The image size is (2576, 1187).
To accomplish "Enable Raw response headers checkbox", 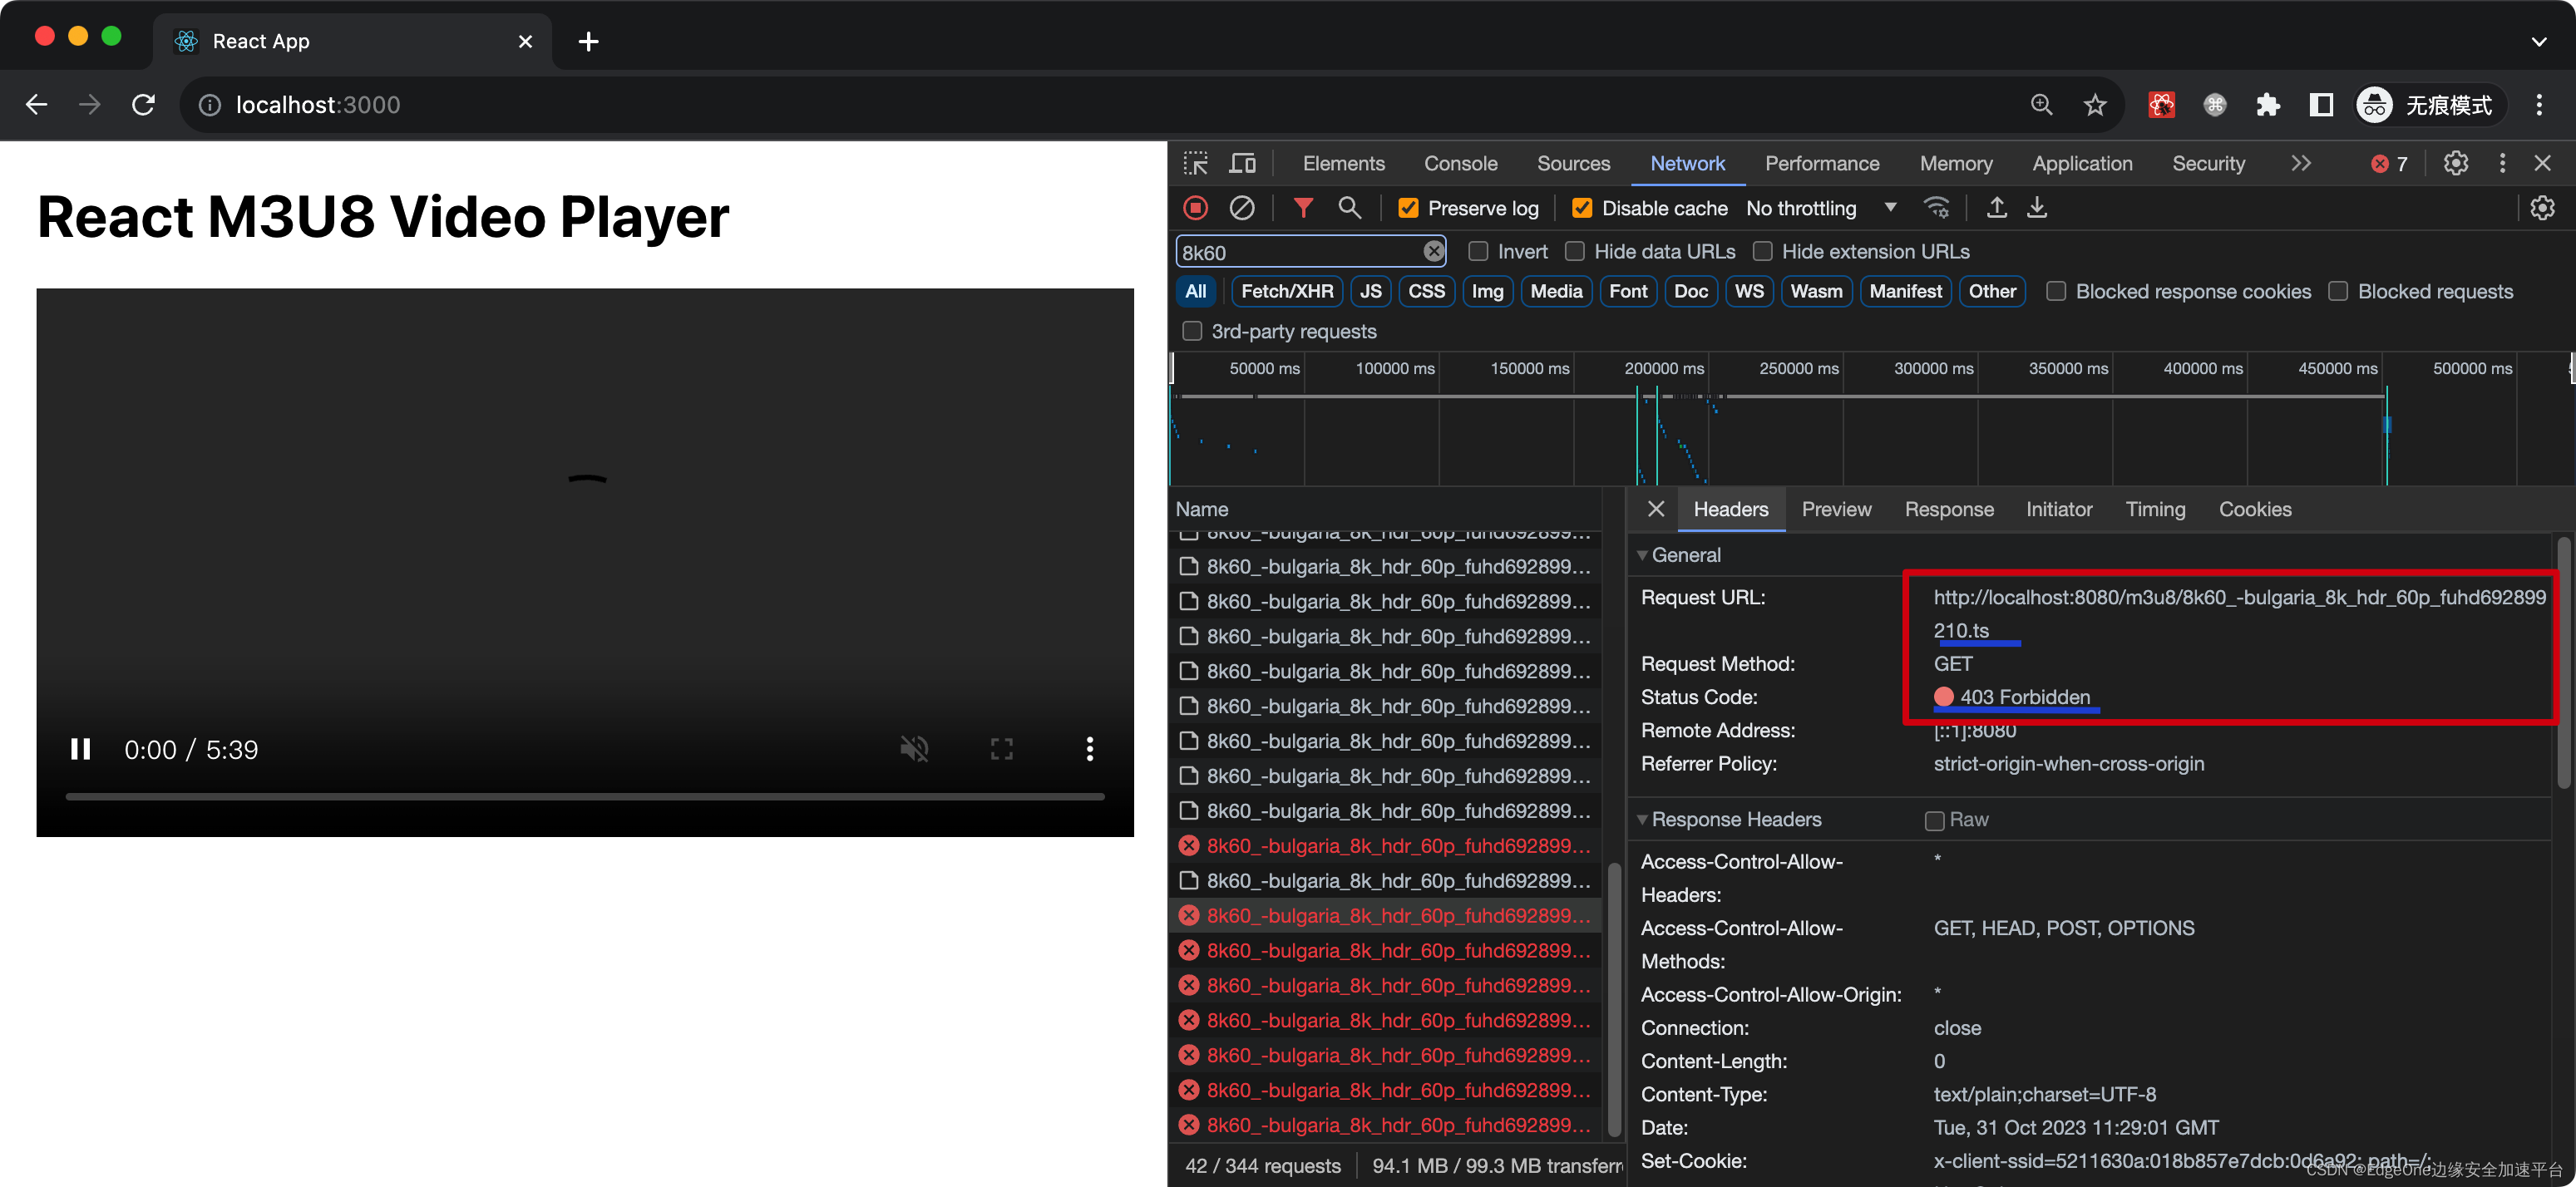I will [1935, 820].
